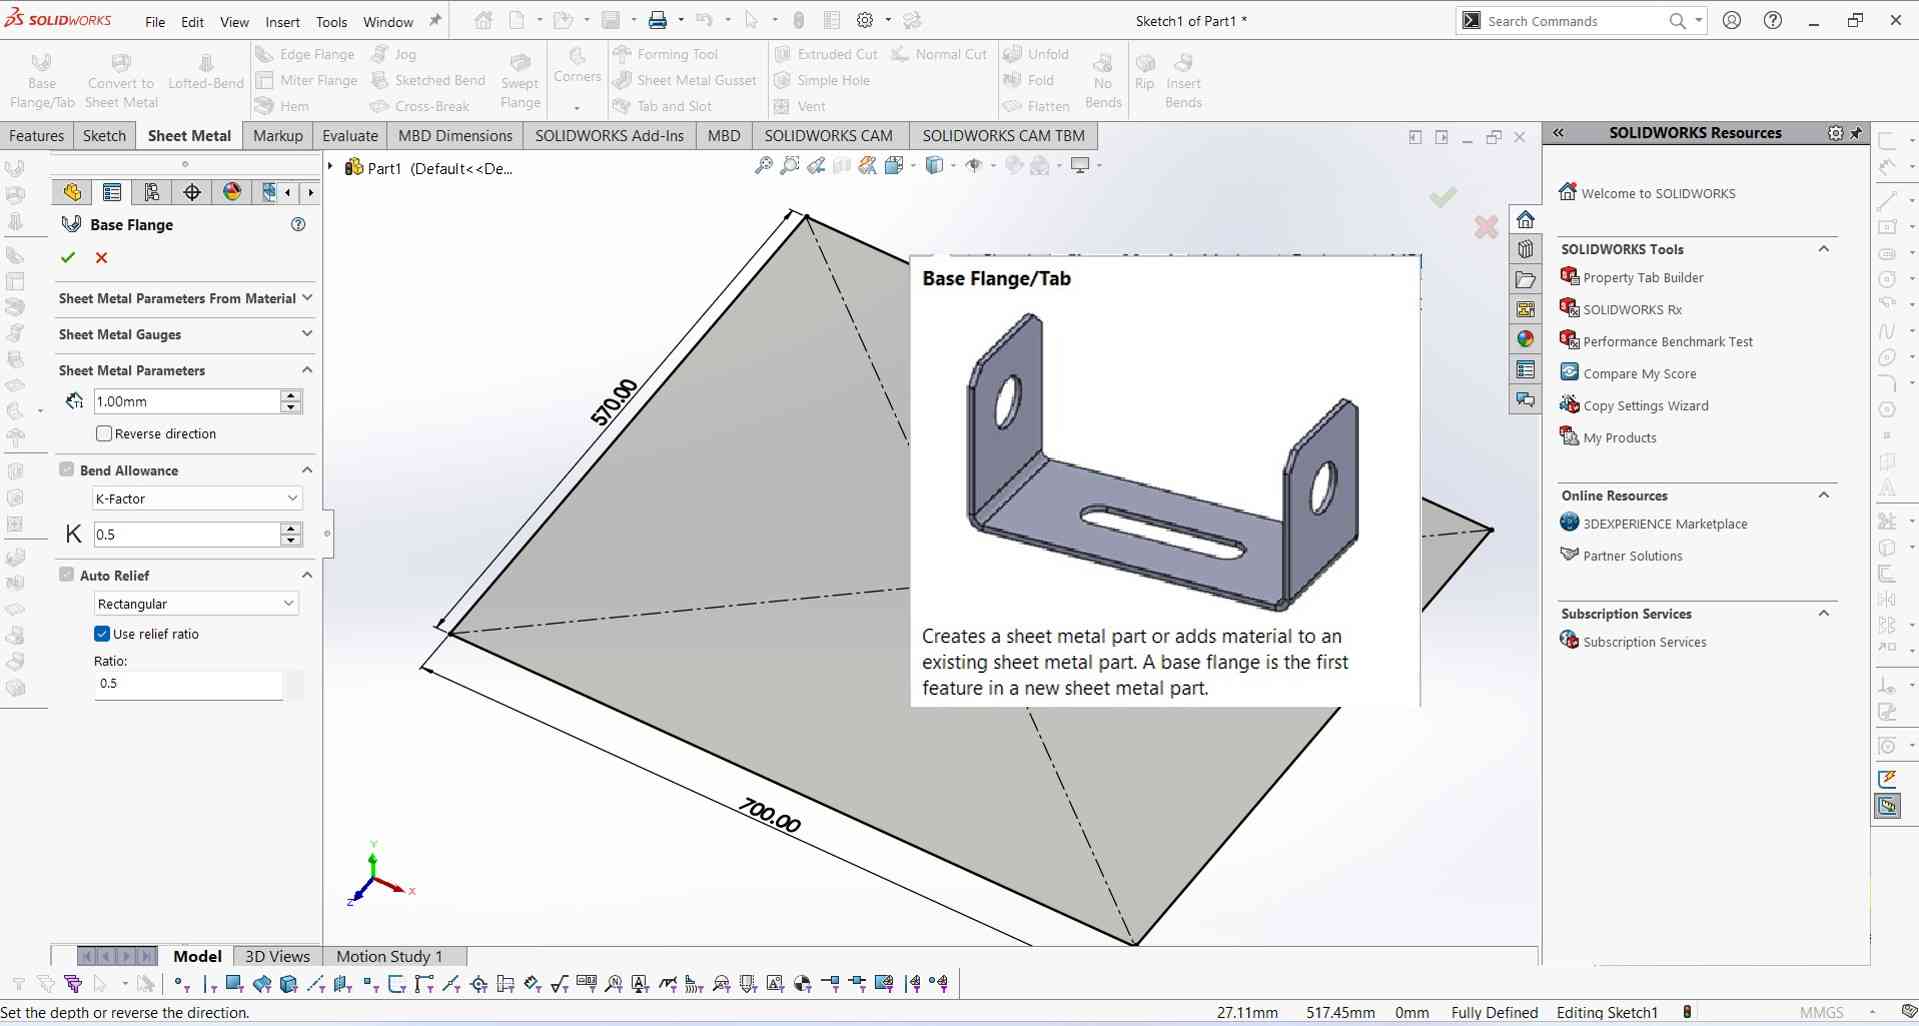Accept sketch via confirmation corner checkmark

[1443, 197]
